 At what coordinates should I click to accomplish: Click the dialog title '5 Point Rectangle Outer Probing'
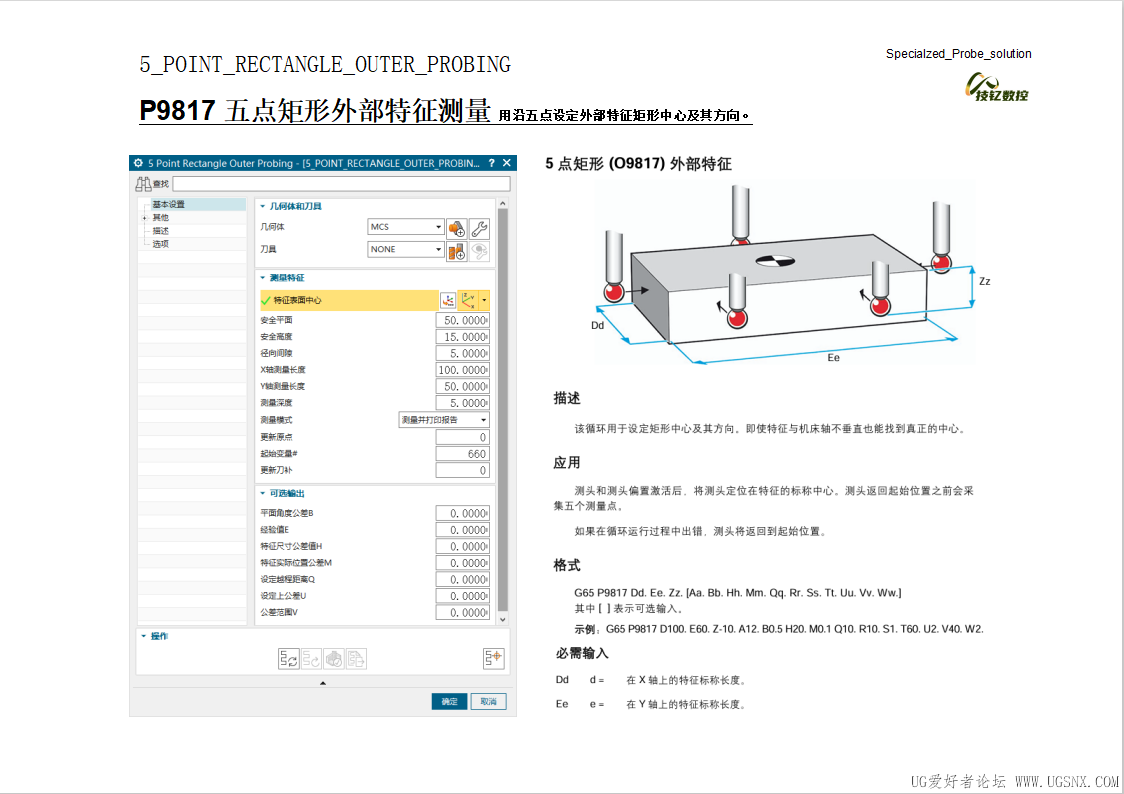click(221, 163)
